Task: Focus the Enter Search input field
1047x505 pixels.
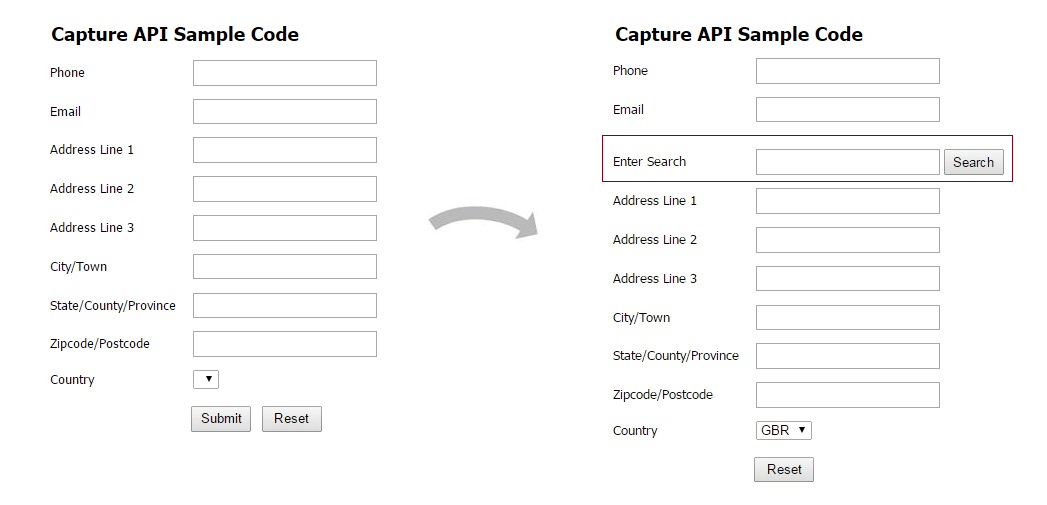Action: pos(847,162)
